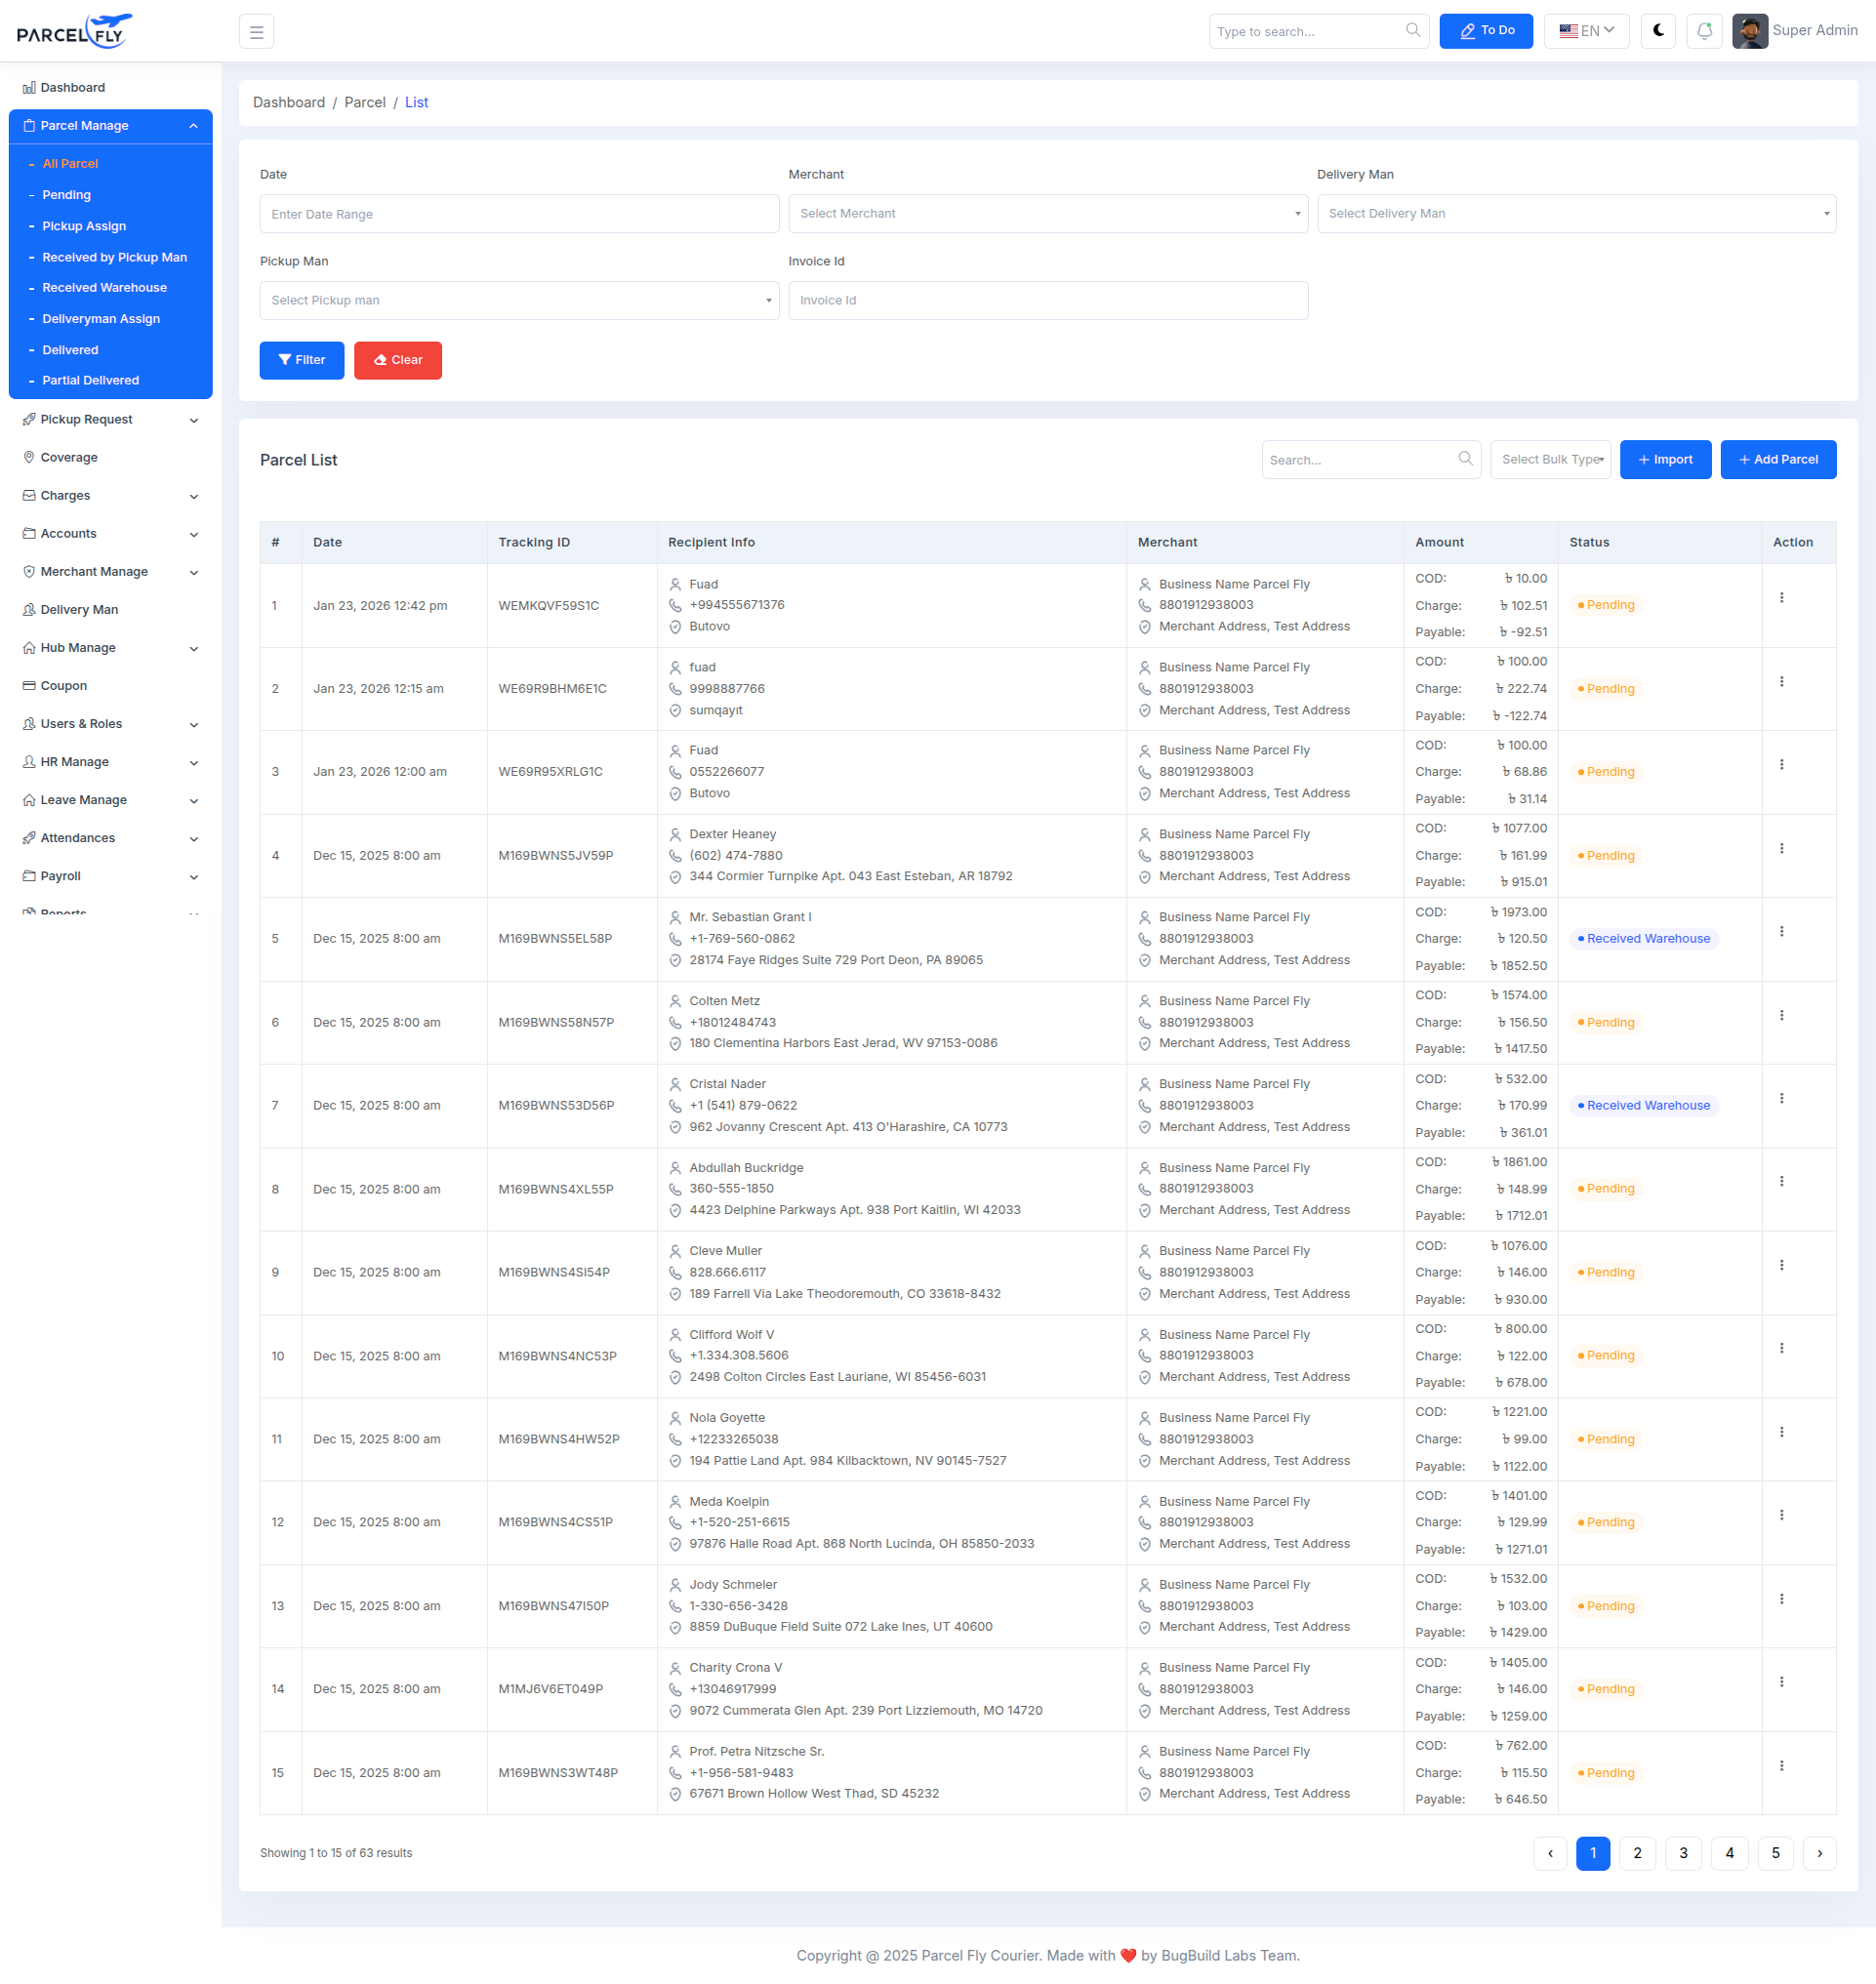Select Delivered in the sidebar menu

[70, 349]
